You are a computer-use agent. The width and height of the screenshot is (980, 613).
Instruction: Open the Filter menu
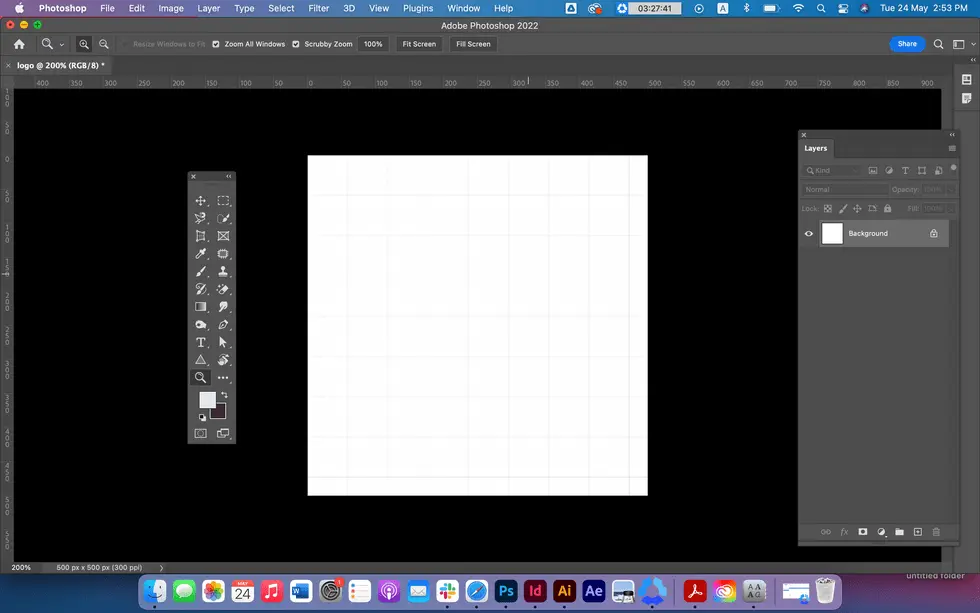(318, 8)
